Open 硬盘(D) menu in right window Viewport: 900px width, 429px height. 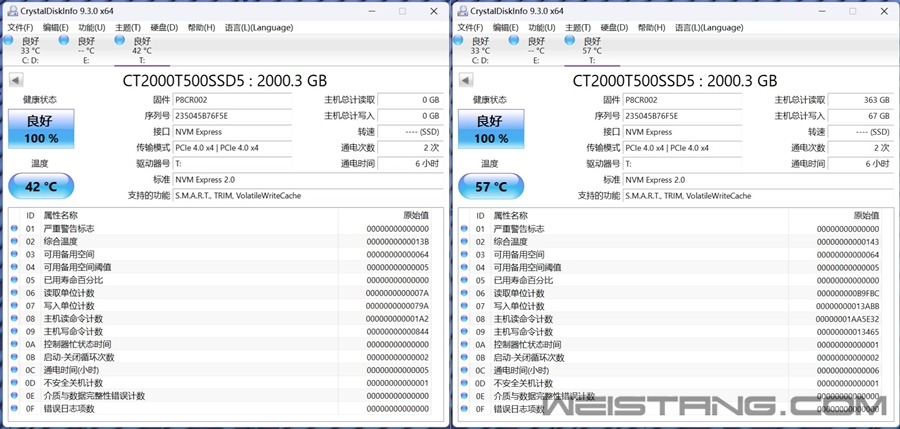pos(614,28)
